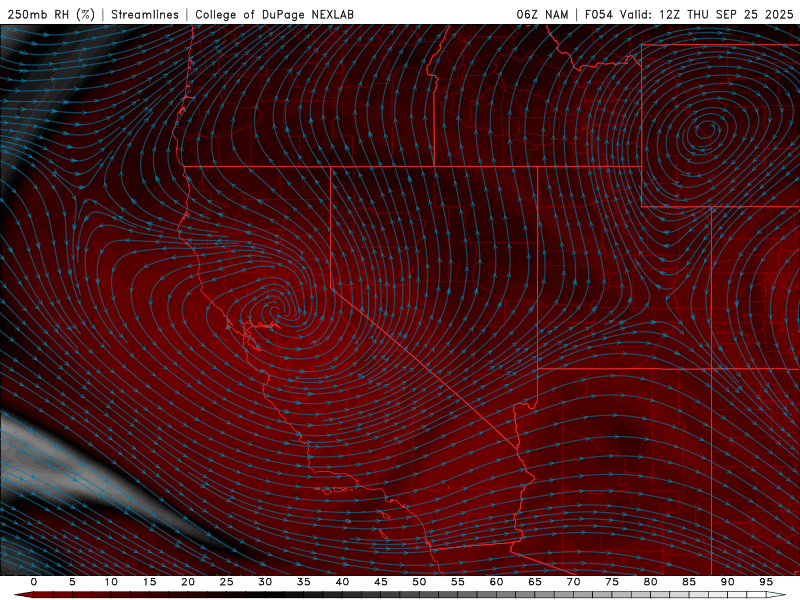Click the 70 tick on color scale
Image resolution: width=800 pixels, height=600 pixels.
click(573, 582)
